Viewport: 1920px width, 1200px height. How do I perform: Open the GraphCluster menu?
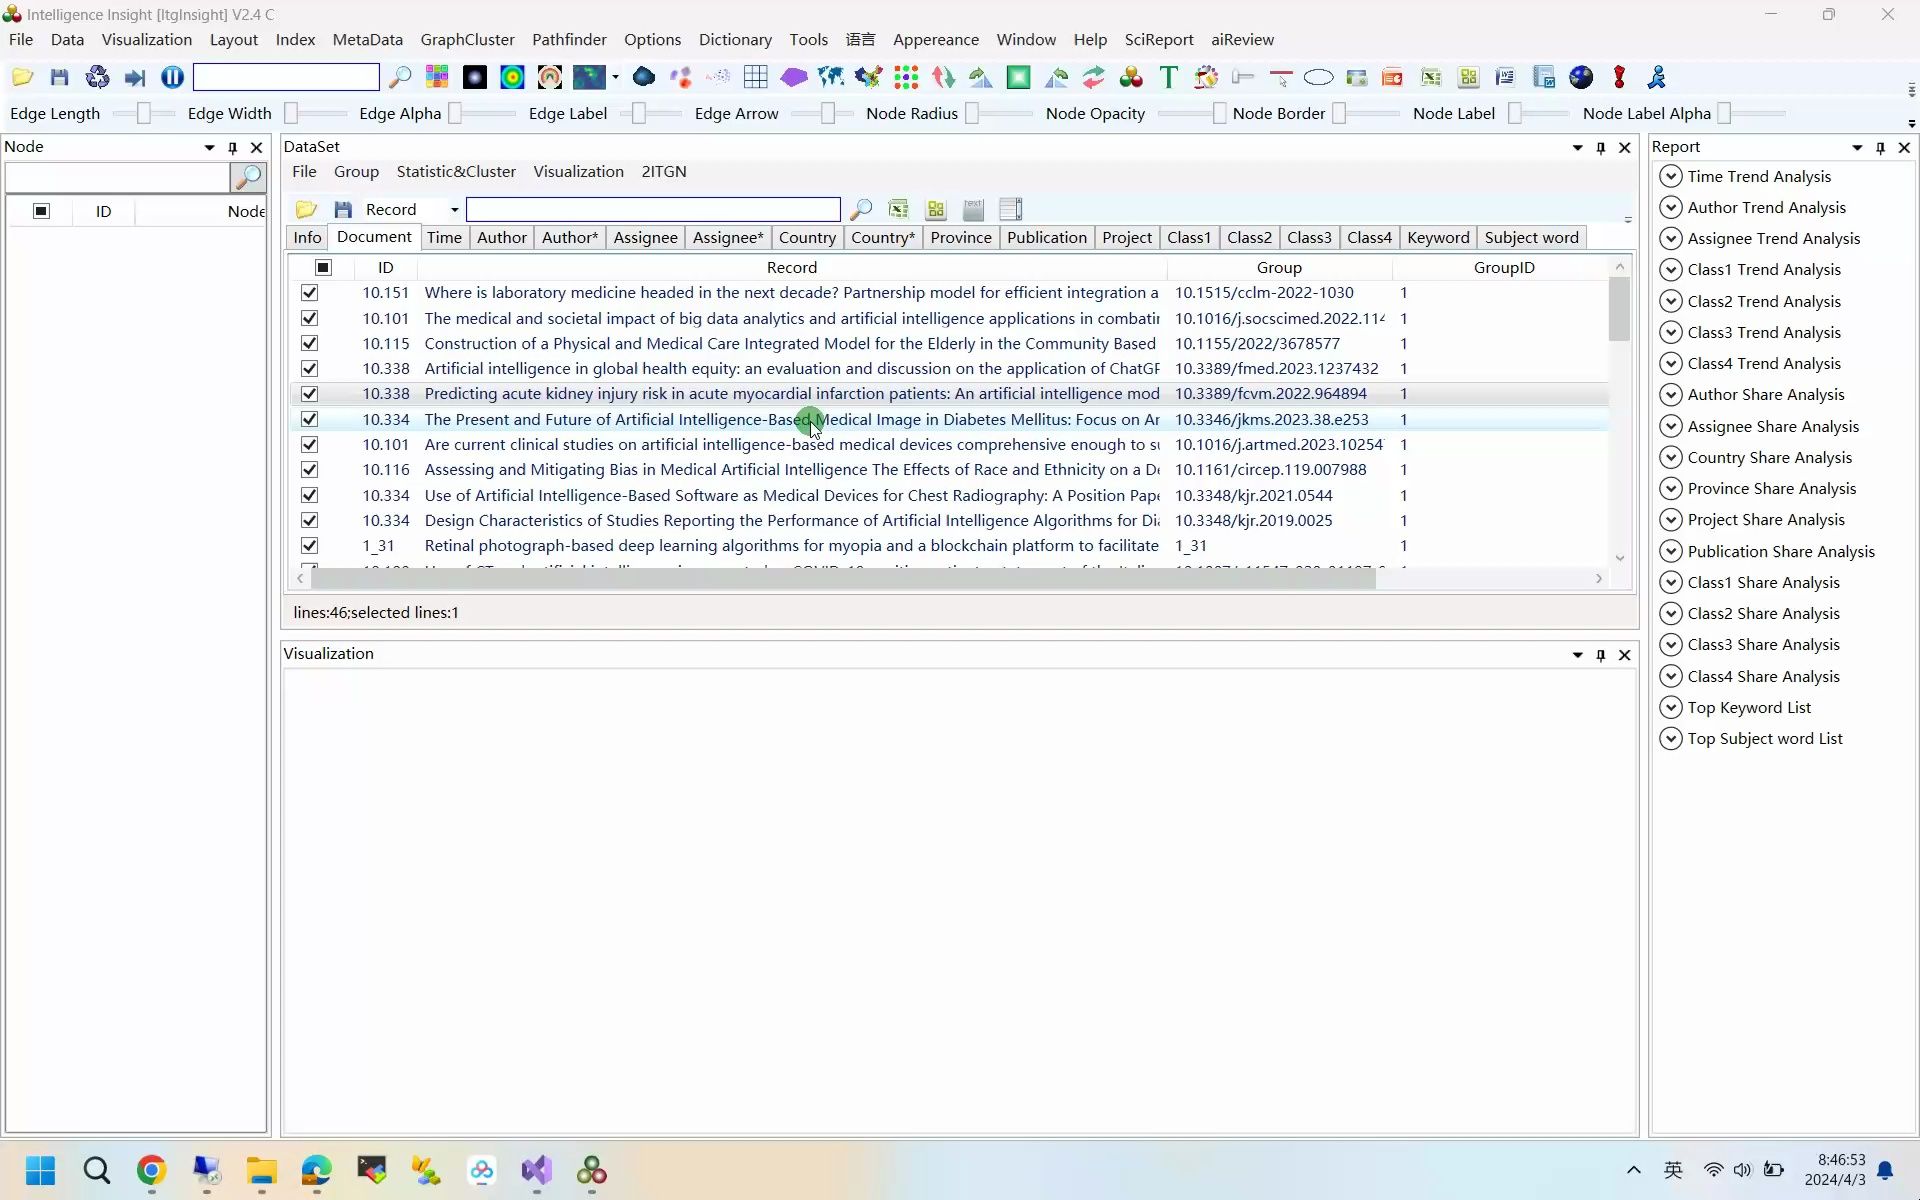(x=467, y=39)
